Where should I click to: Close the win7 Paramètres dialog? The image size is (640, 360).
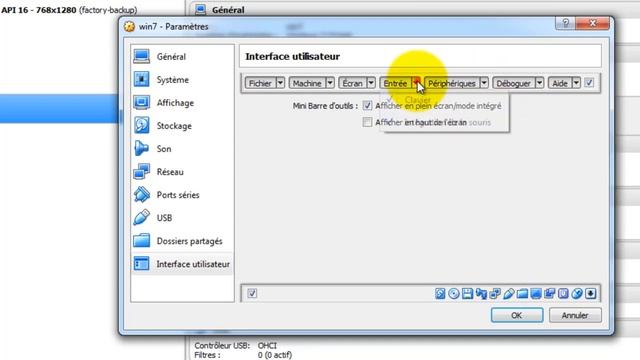(x=592, y=23)
